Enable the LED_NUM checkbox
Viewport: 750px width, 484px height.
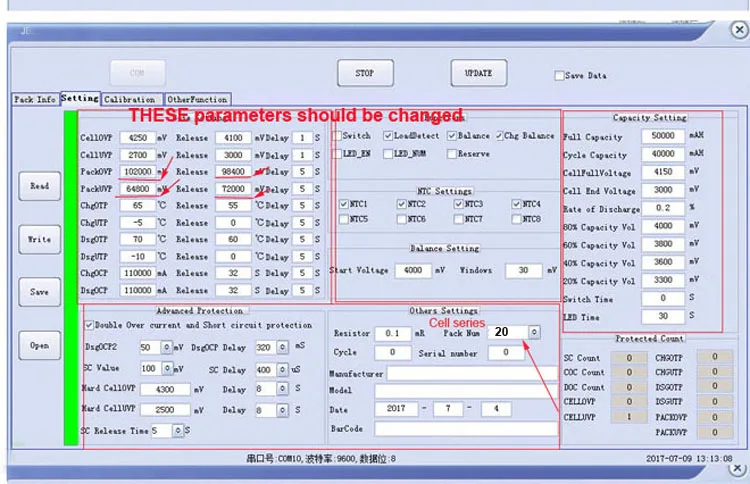tap(388, 154)
